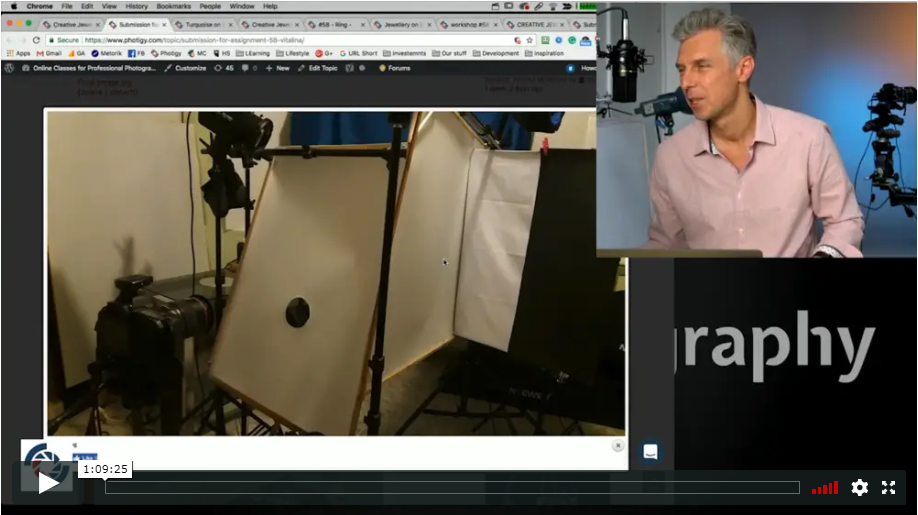Switch to the Turquoise on tab
Viewport: 918px width, 515px height.
click(x=203, y=25)
